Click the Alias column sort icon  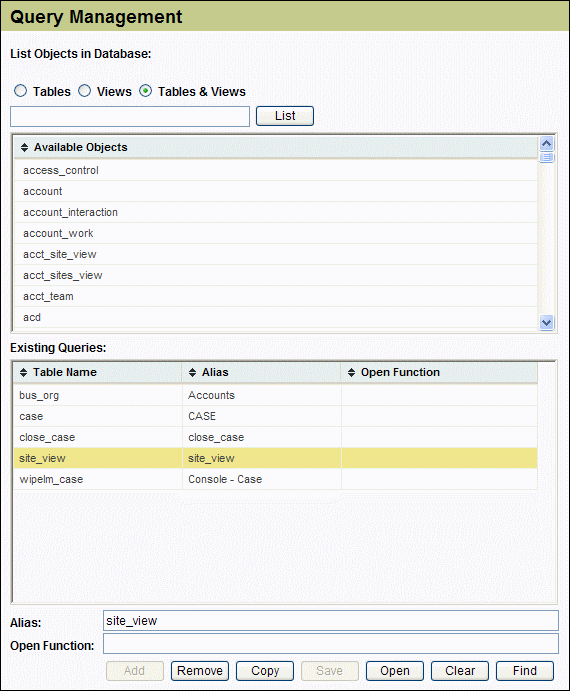click(x=192, y=372)
